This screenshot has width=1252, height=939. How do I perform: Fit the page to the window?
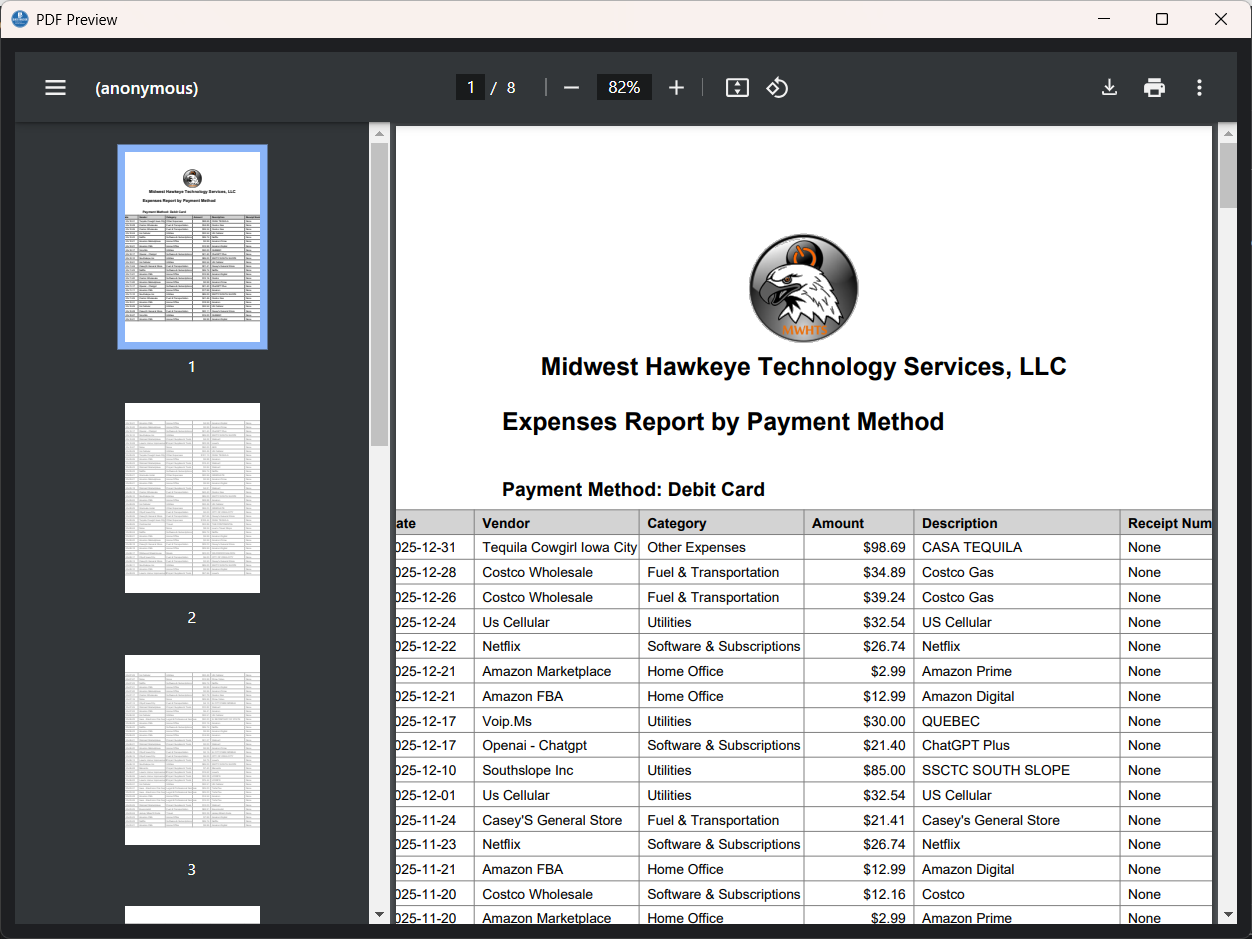(737, 87)
